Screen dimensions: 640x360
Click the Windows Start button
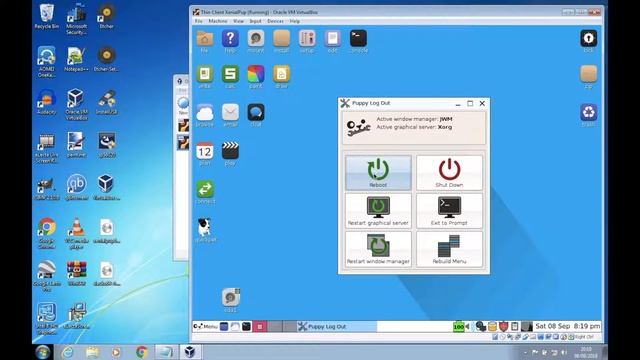(43, 352)
